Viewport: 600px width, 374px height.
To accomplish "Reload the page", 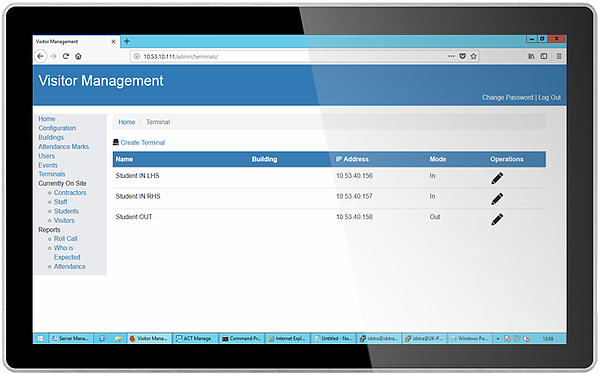I will click(66, 56).
